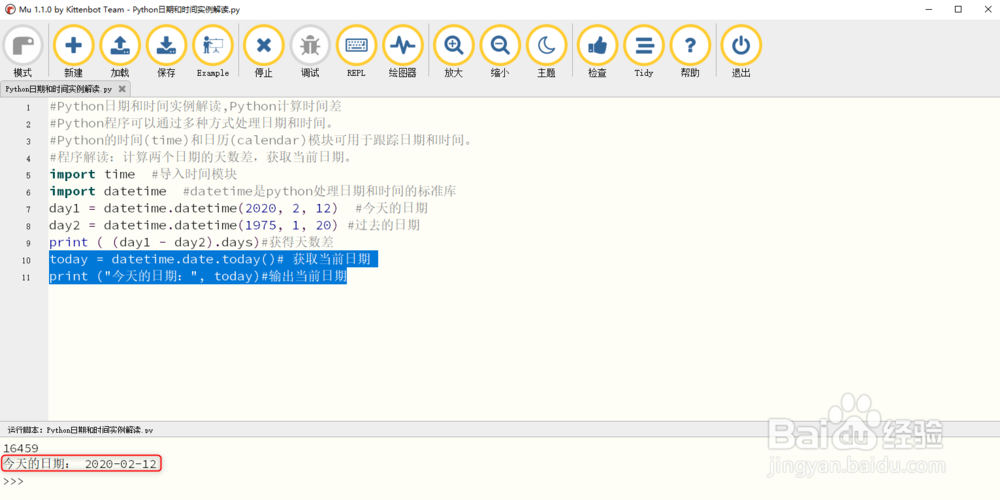Close the Python日期和时间实例解读.py tab
1000x500 pixels.
pos(122,89)
